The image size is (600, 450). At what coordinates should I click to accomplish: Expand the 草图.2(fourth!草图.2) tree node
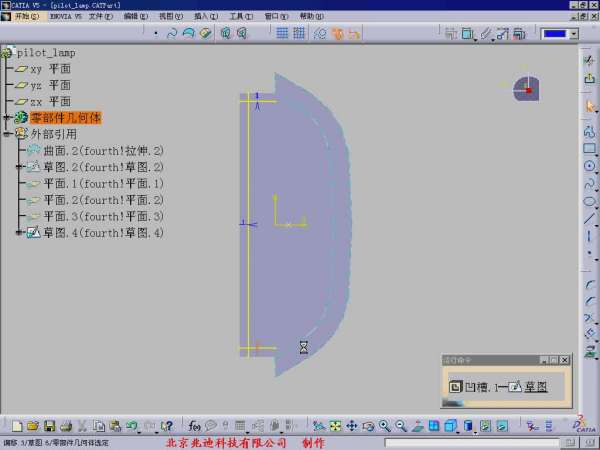[x=20, y=167]
